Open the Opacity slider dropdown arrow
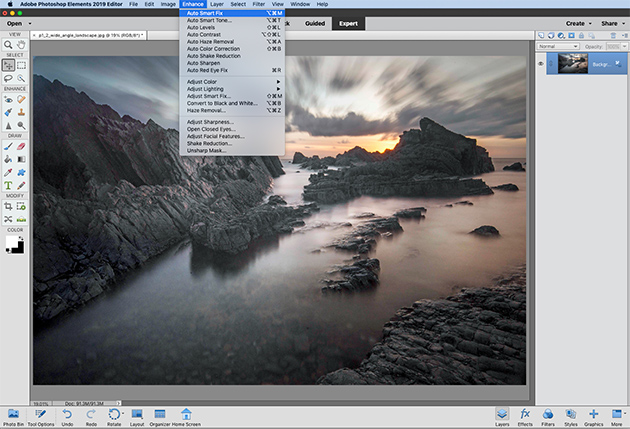The height and width of the screenshot is (429, 630). point(624,47)
